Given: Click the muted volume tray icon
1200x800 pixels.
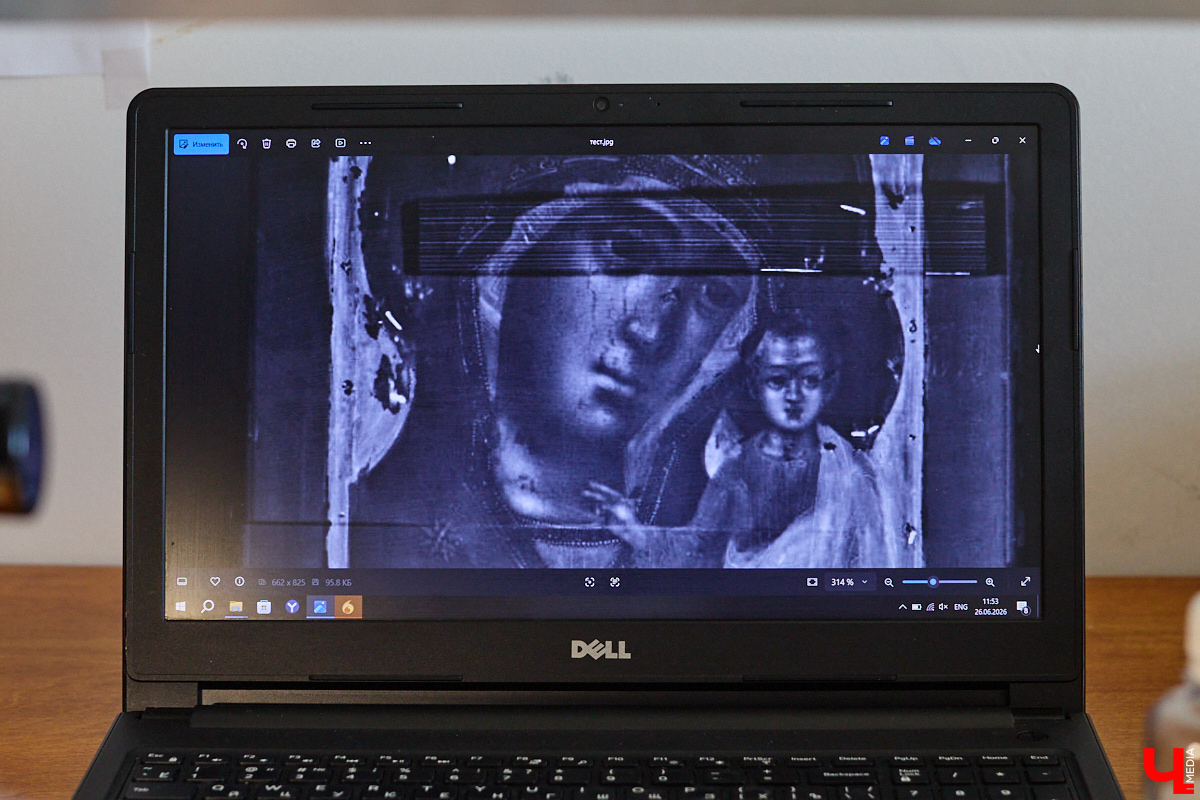Looking at the screenshot, I should [x=944, y=607].
